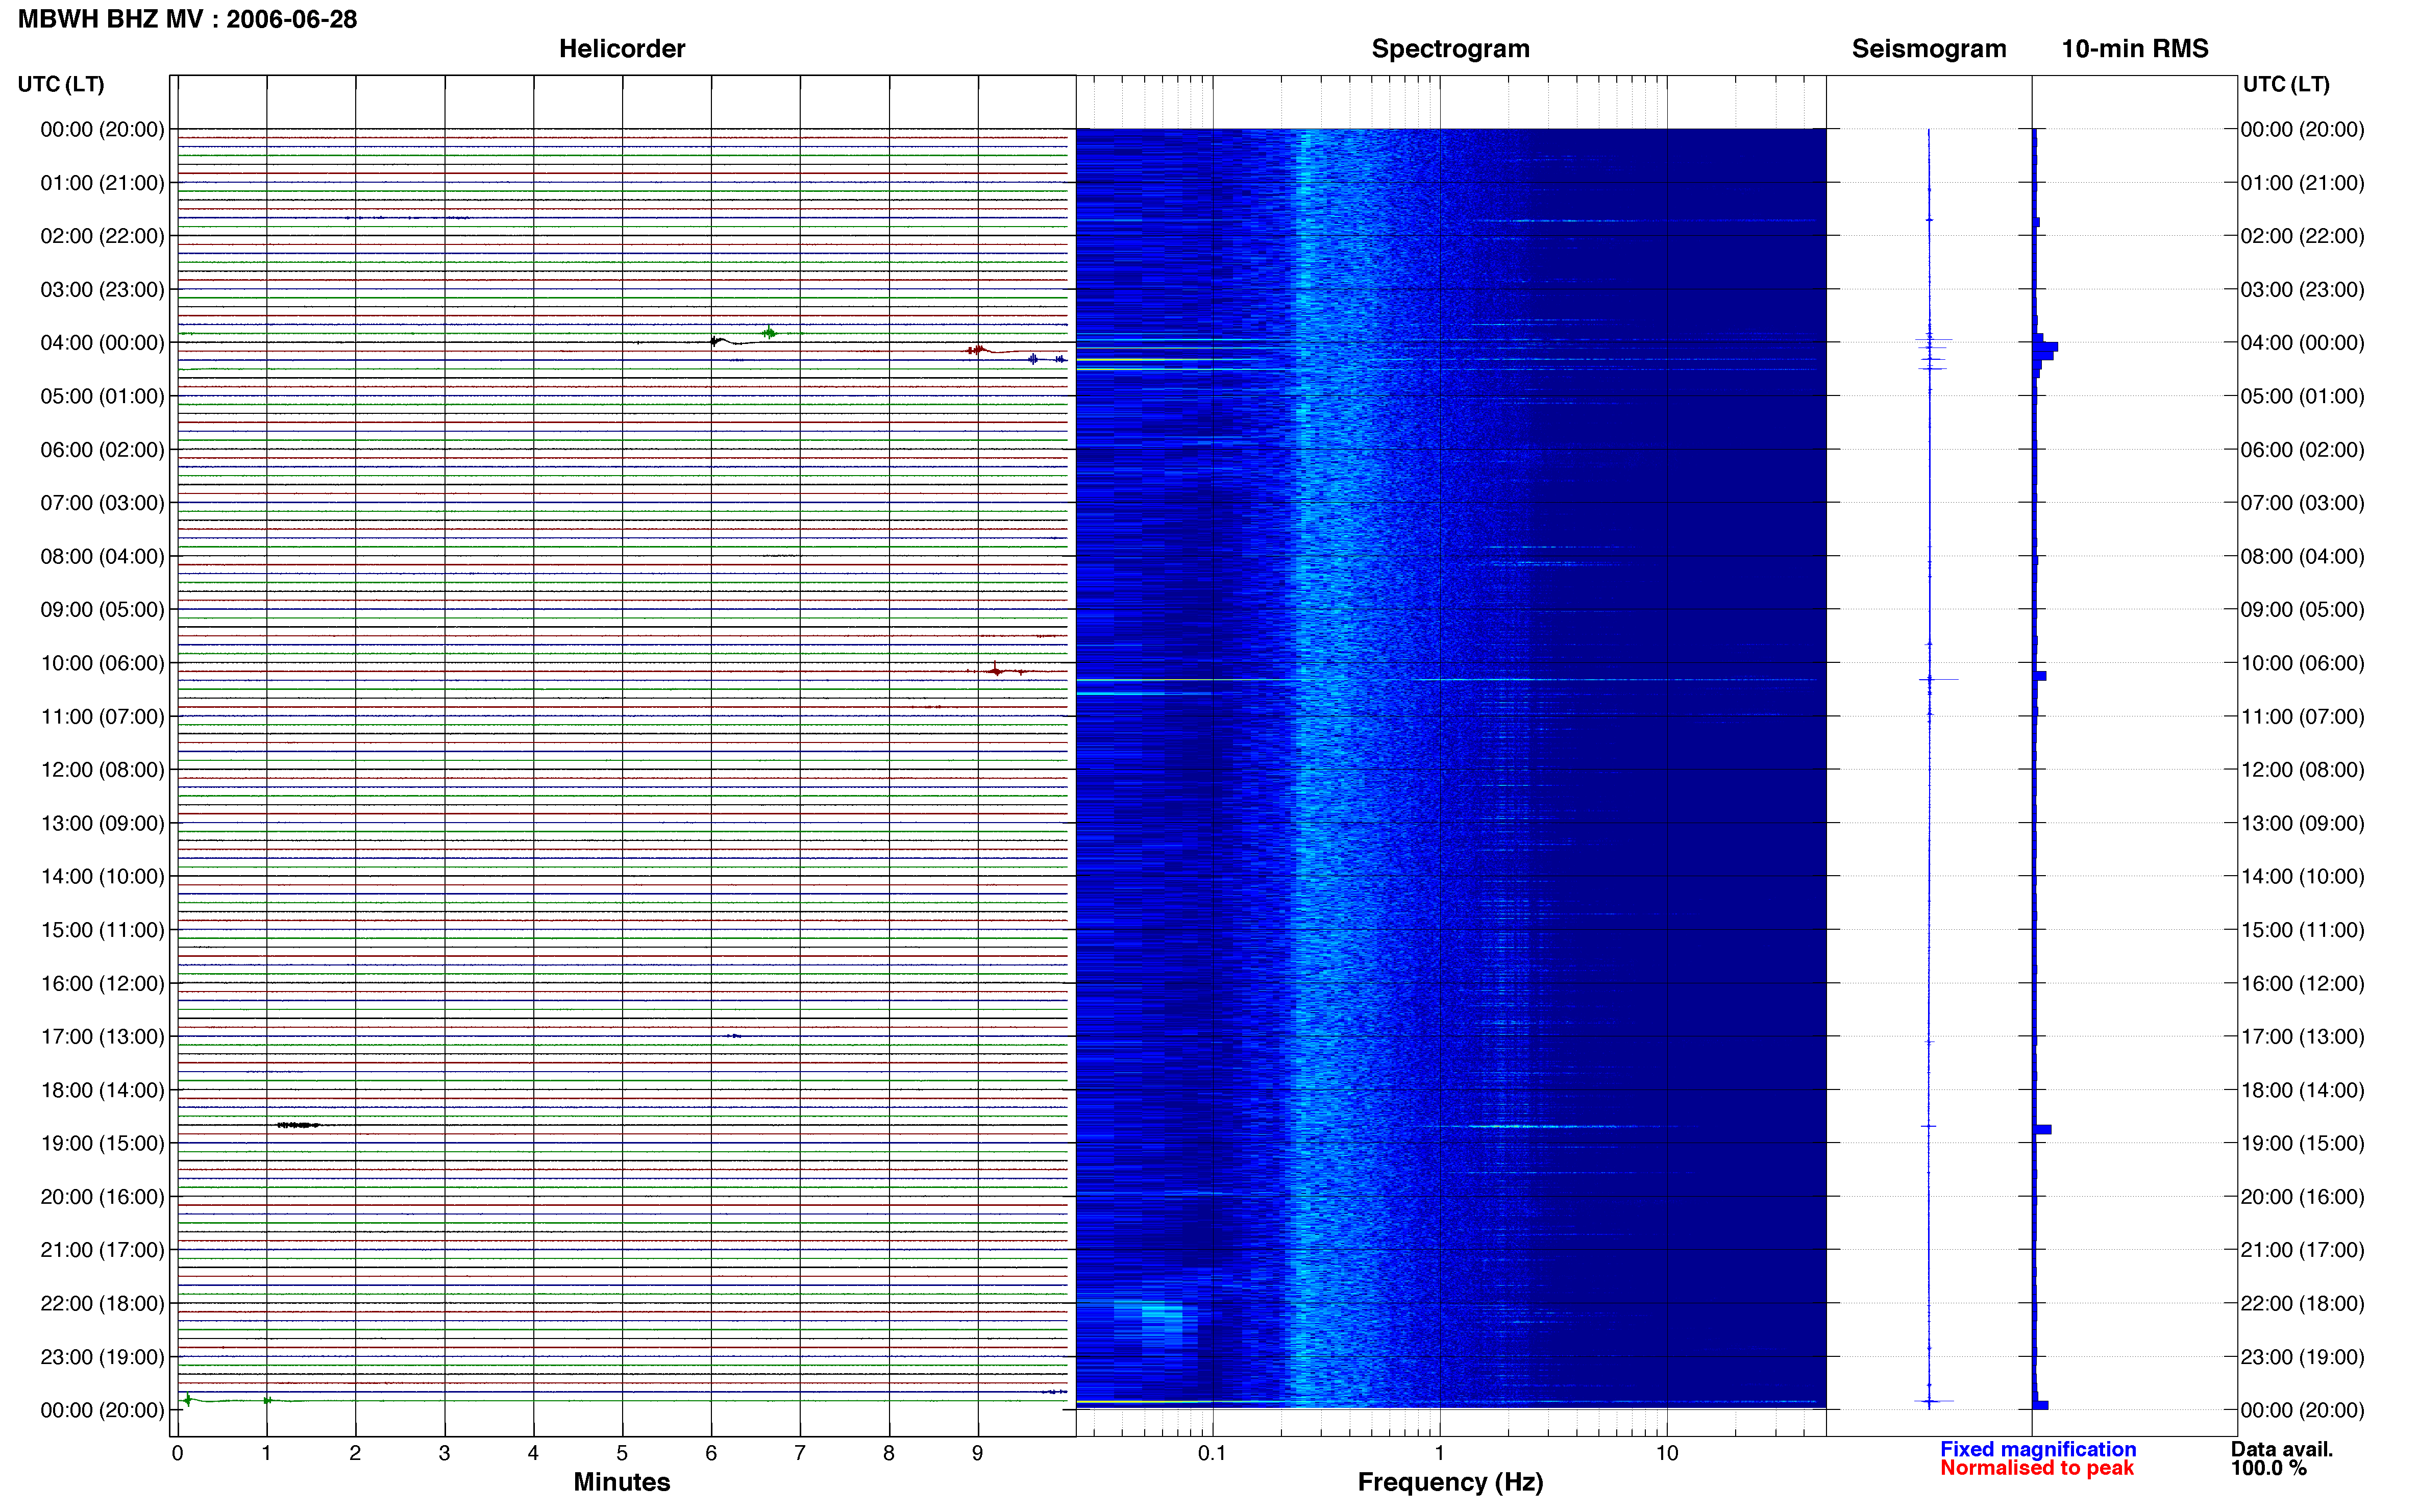Click 15:00 (11:00) label beside RMS panel
The width and height of the screenshot is (2419, 1512).
tap(2302, 930)
